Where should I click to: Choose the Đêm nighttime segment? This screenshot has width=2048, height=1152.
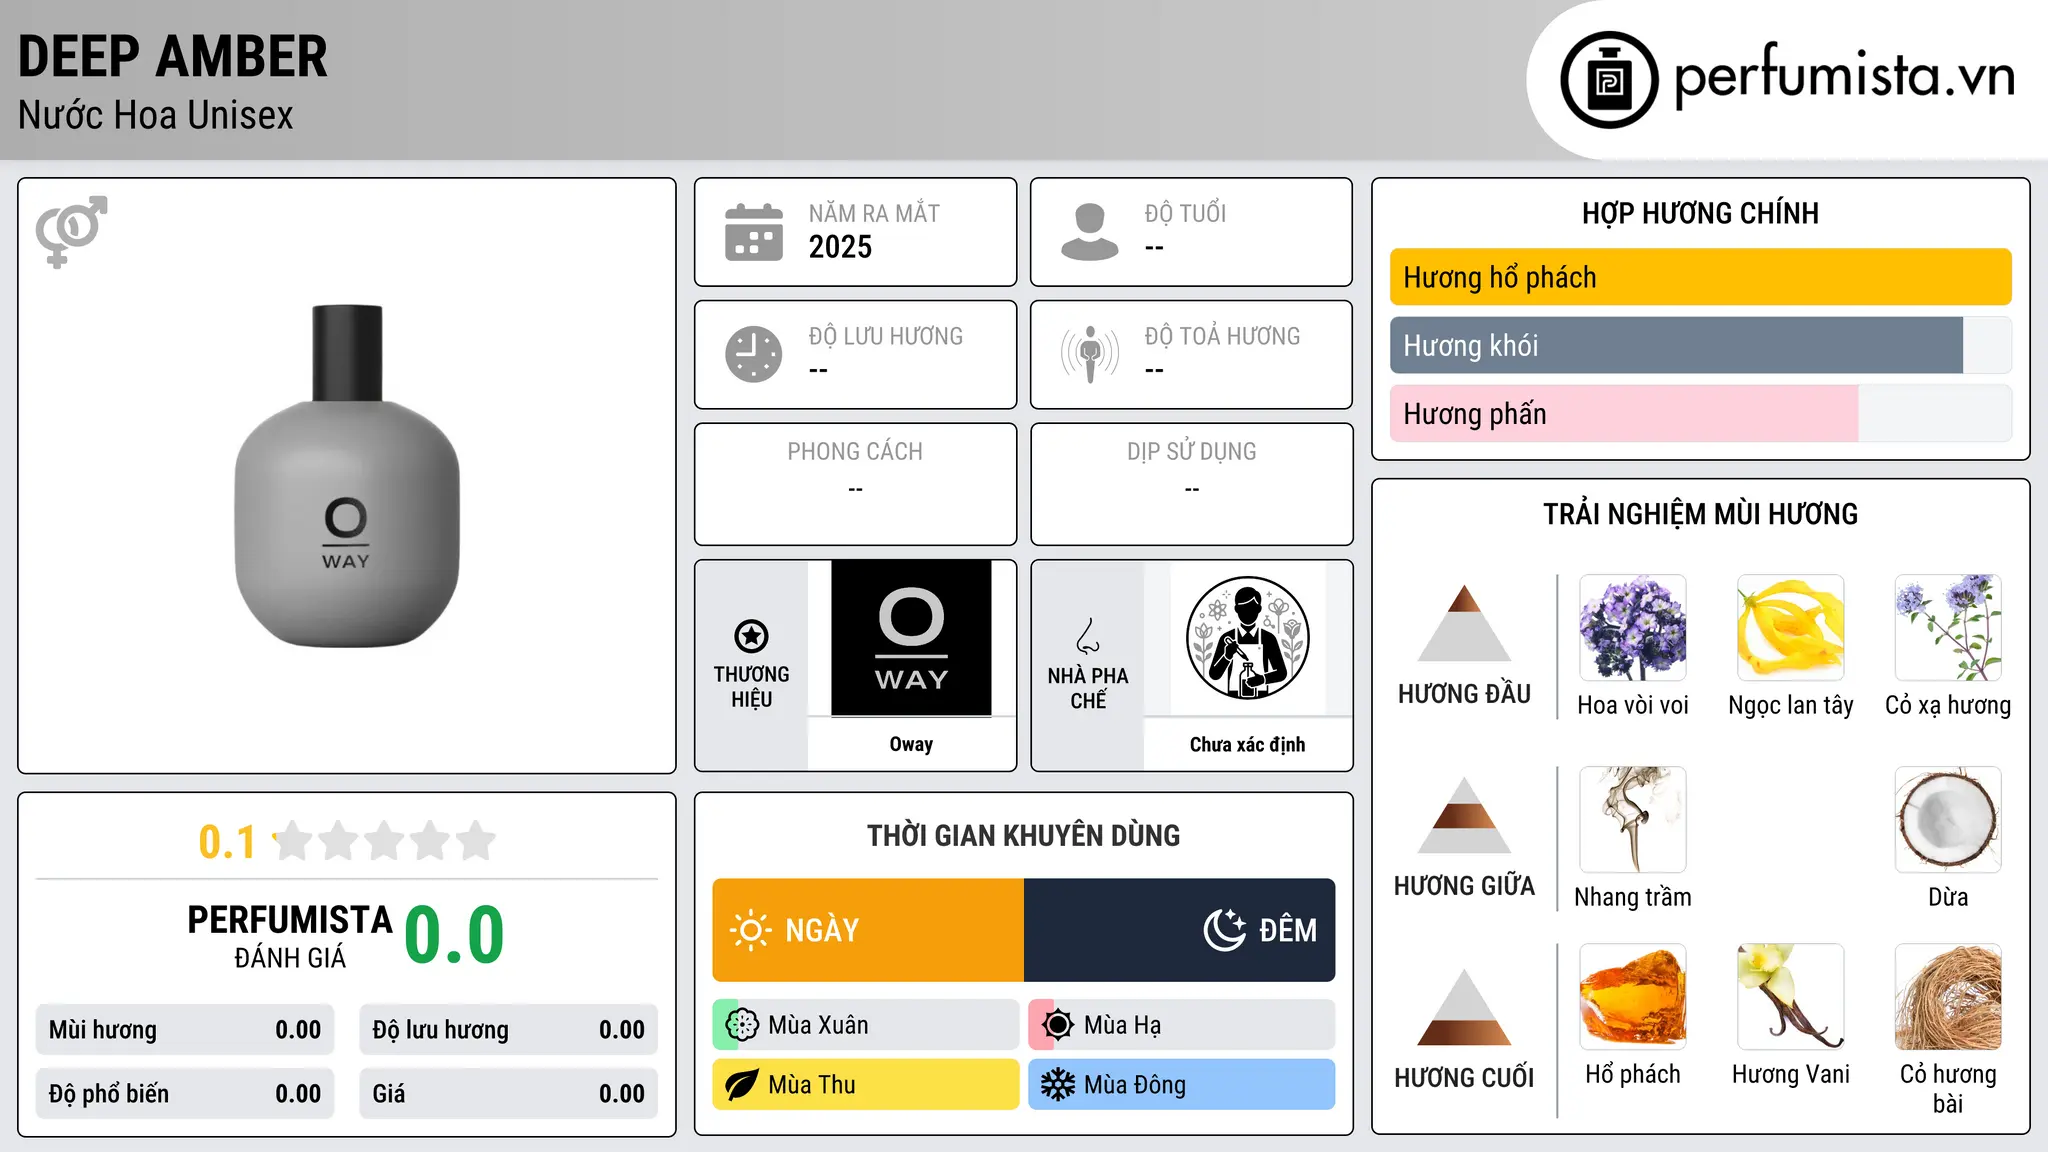click(x=1180, y=930)
